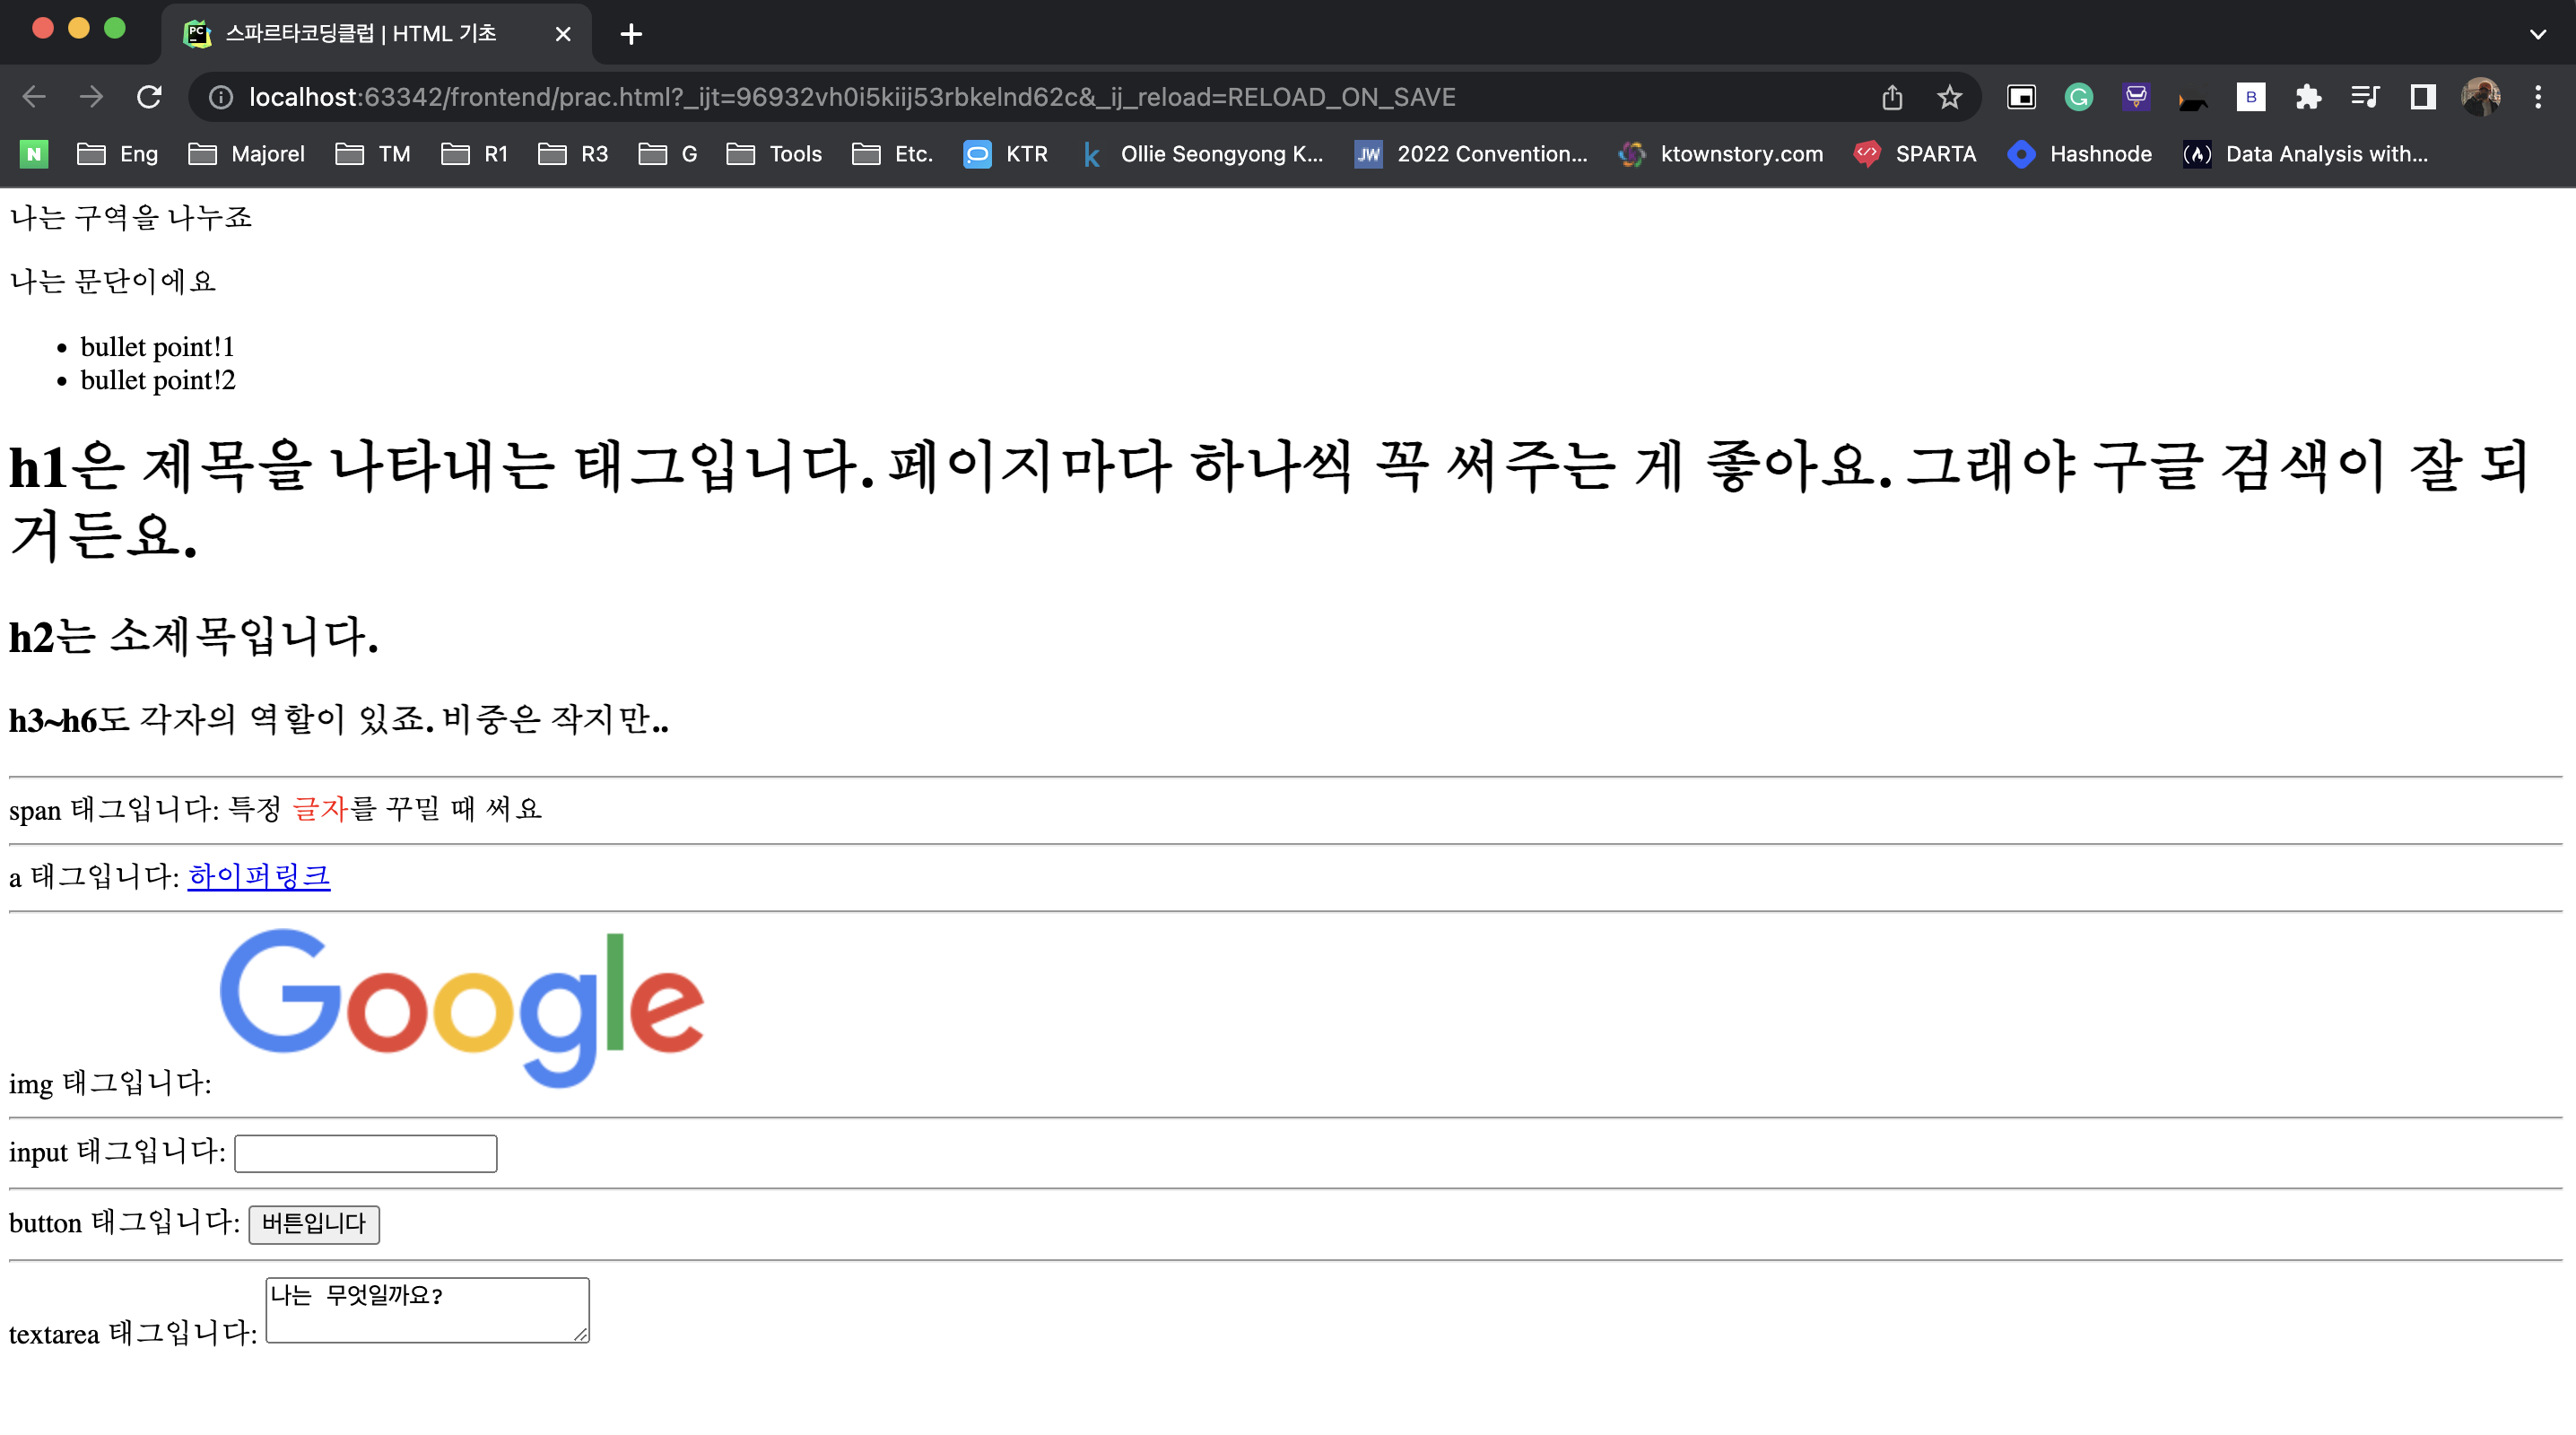The width and height of the screenshot is (2576, 1435).
Task: Click the red 글자 span text
Action: 320,808
